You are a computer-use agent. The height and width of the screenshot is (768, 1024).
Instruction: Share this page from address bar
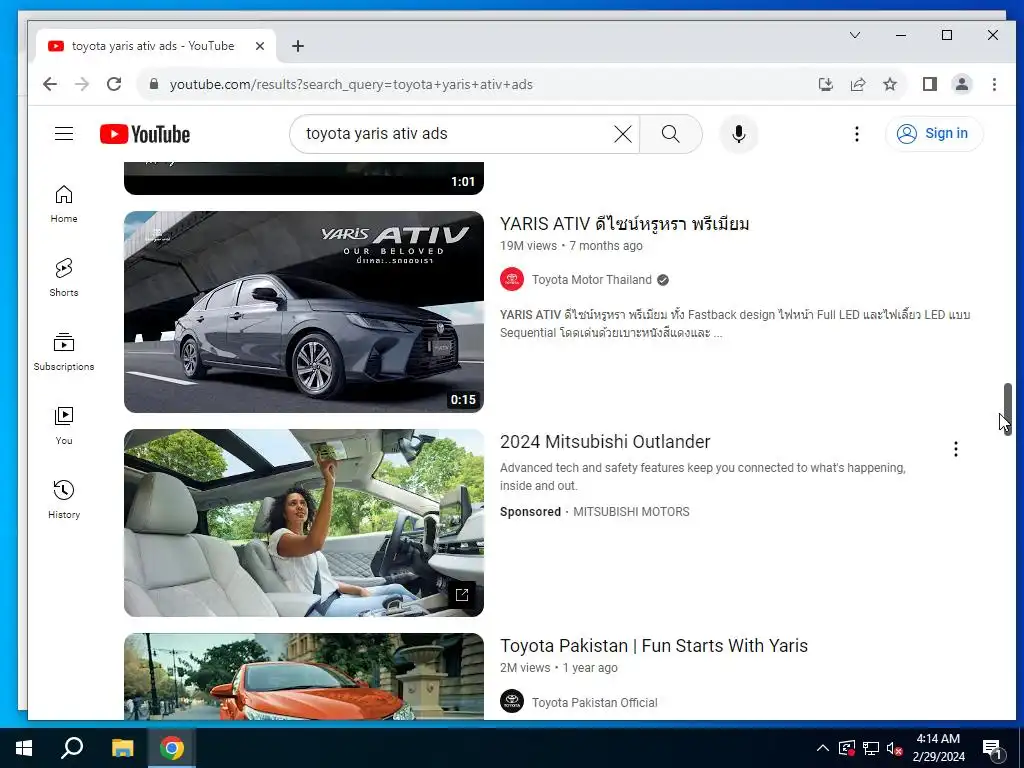(857, 84)
